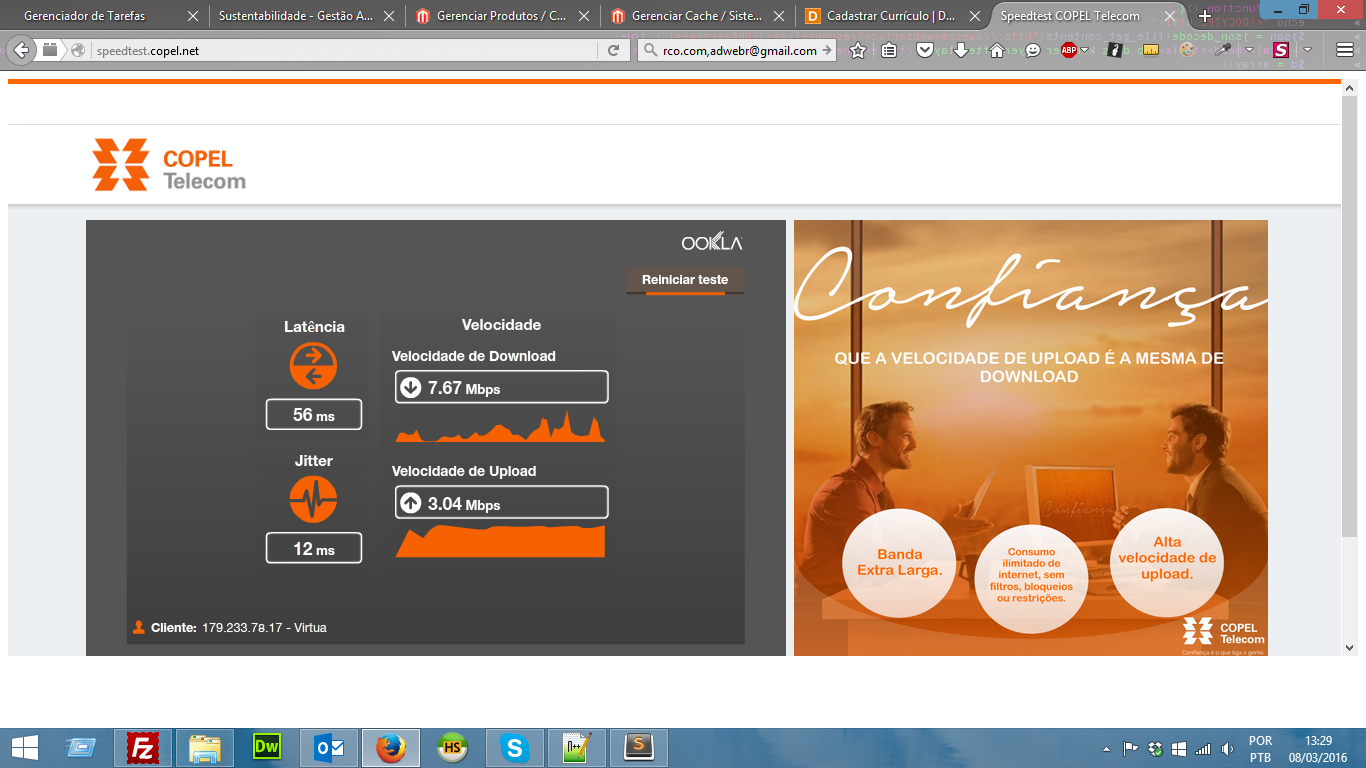This screenshot has height=768, width=1366.
Task: Open the bookmarks list icon
Action: (x=889, y=50)
